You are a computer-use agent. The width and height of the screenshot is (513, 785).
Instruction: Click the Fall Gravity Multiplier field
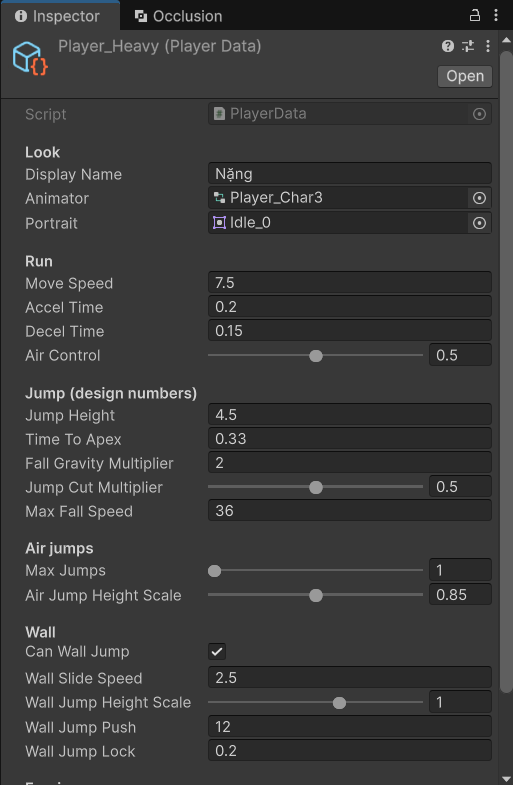tap(350, 463)
